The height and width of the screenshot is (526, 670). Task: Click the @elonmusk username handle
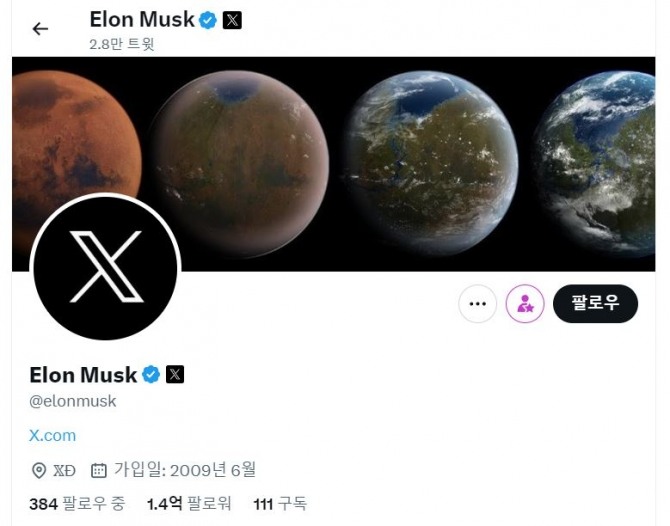[73, 401]
